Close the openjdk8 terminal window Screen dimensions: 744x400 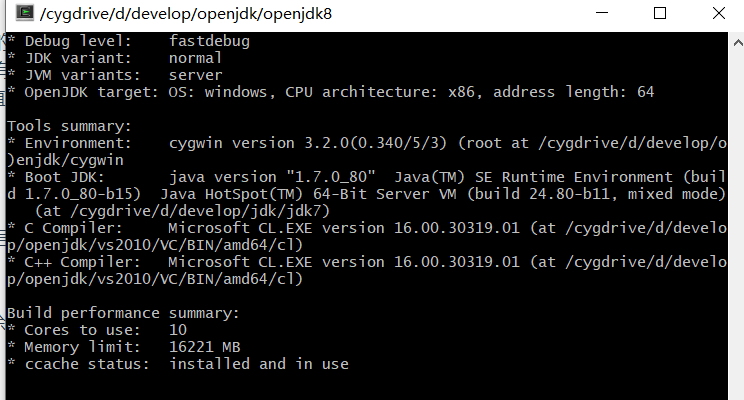click(719, 15)
